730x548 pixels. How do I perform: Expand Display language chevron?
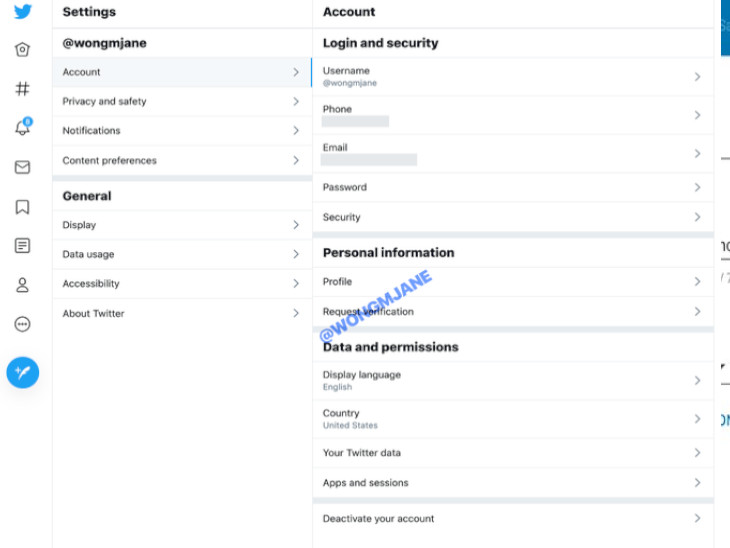click(697, 380)
